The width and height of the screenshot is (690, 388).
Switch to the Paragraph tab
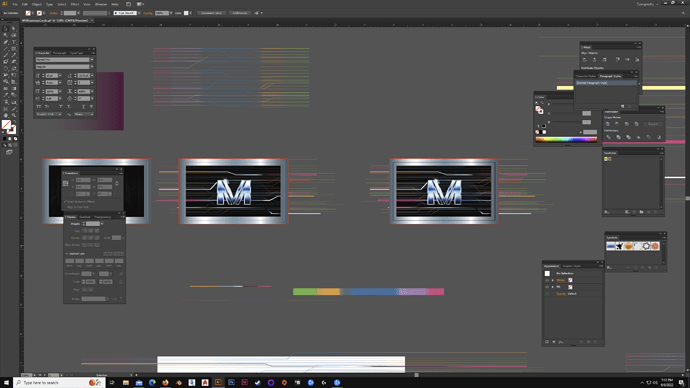[59, 53]
